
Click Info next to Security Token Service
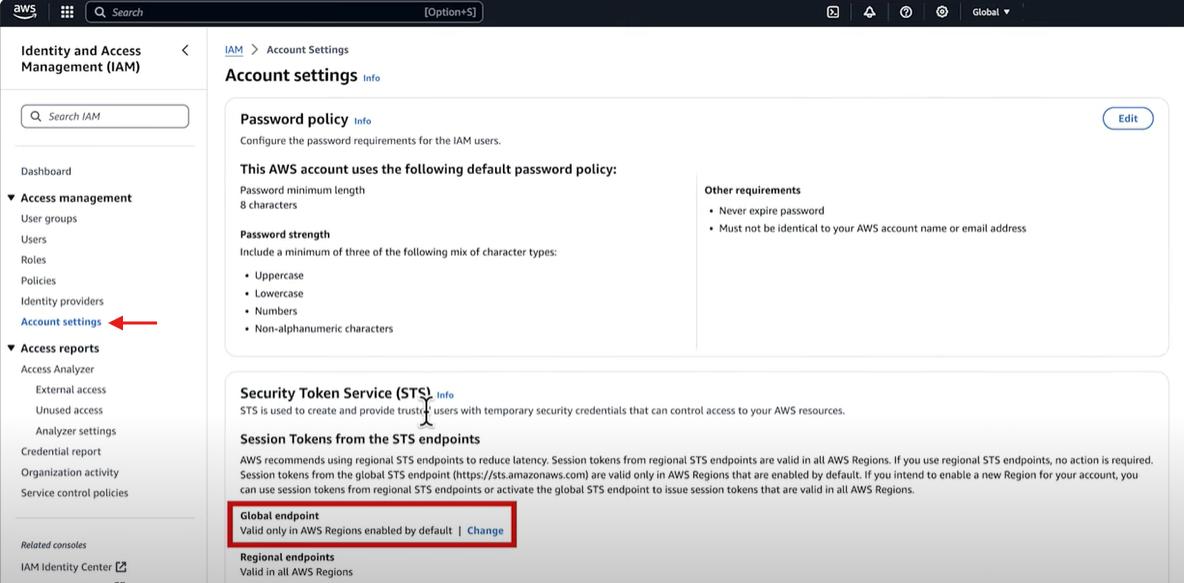[x=446, y=395]
